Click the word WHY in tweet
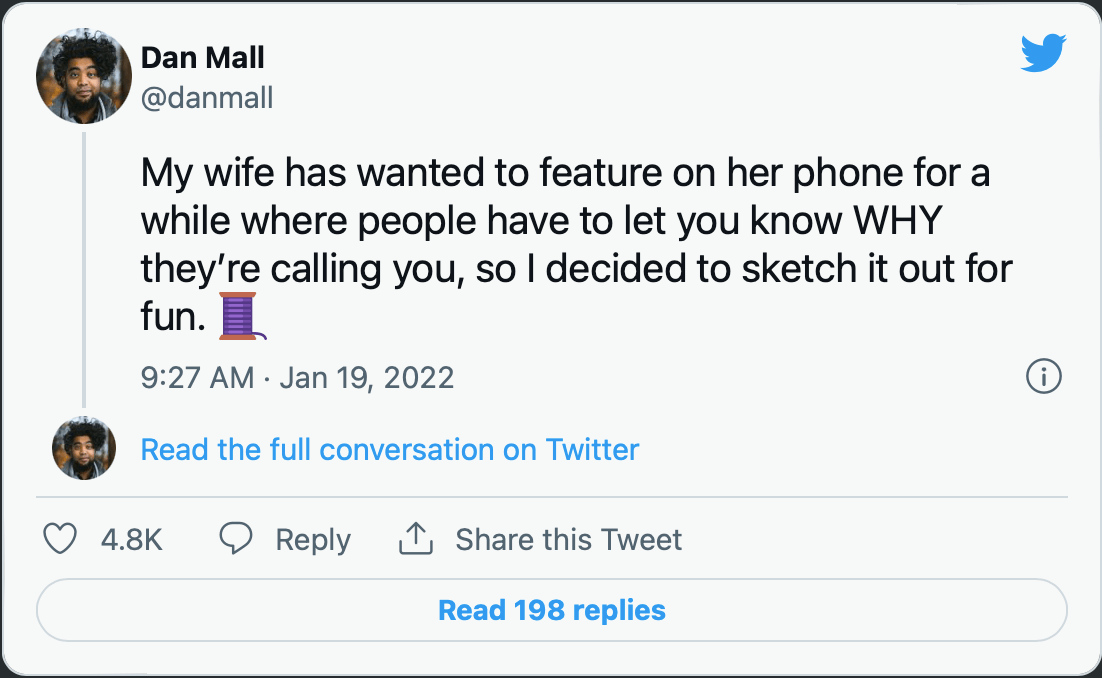The height and width of the screenshot is (678, 1102). 897,221
